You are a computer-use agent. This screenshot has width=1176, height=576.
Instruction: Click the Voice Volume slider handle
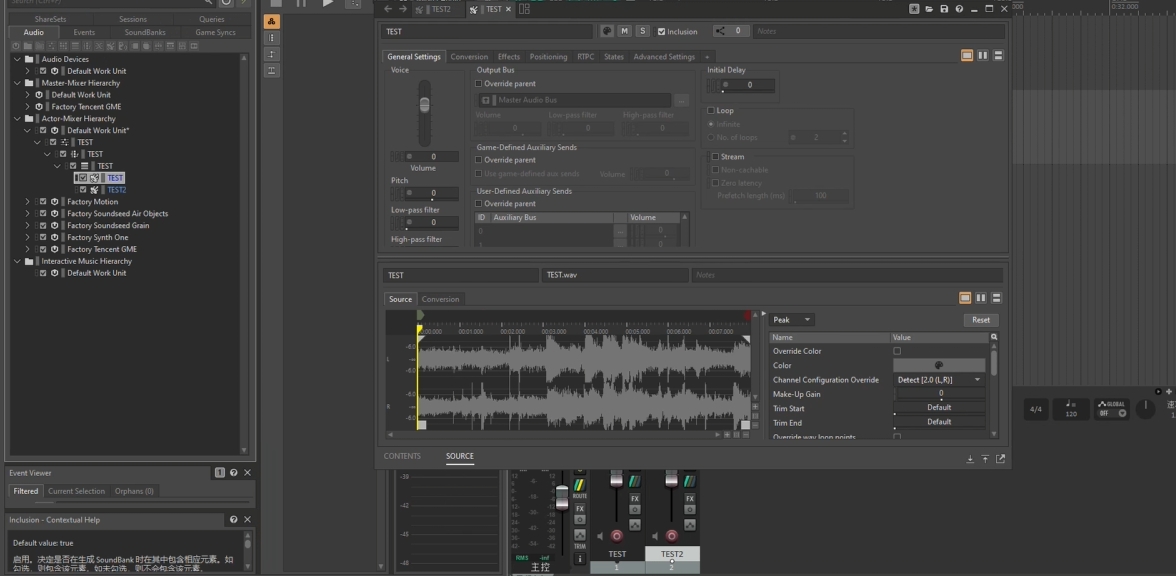coord(424,104)
